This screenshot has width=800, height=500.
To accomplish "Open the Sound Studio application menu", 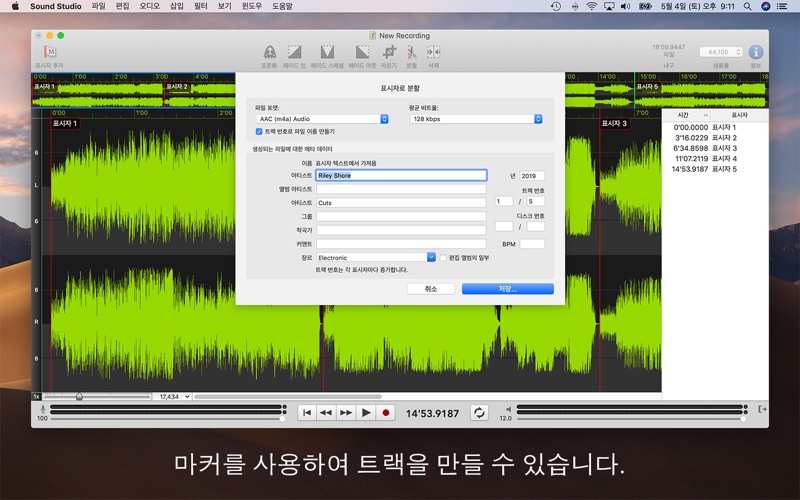I will click(56, 6).
